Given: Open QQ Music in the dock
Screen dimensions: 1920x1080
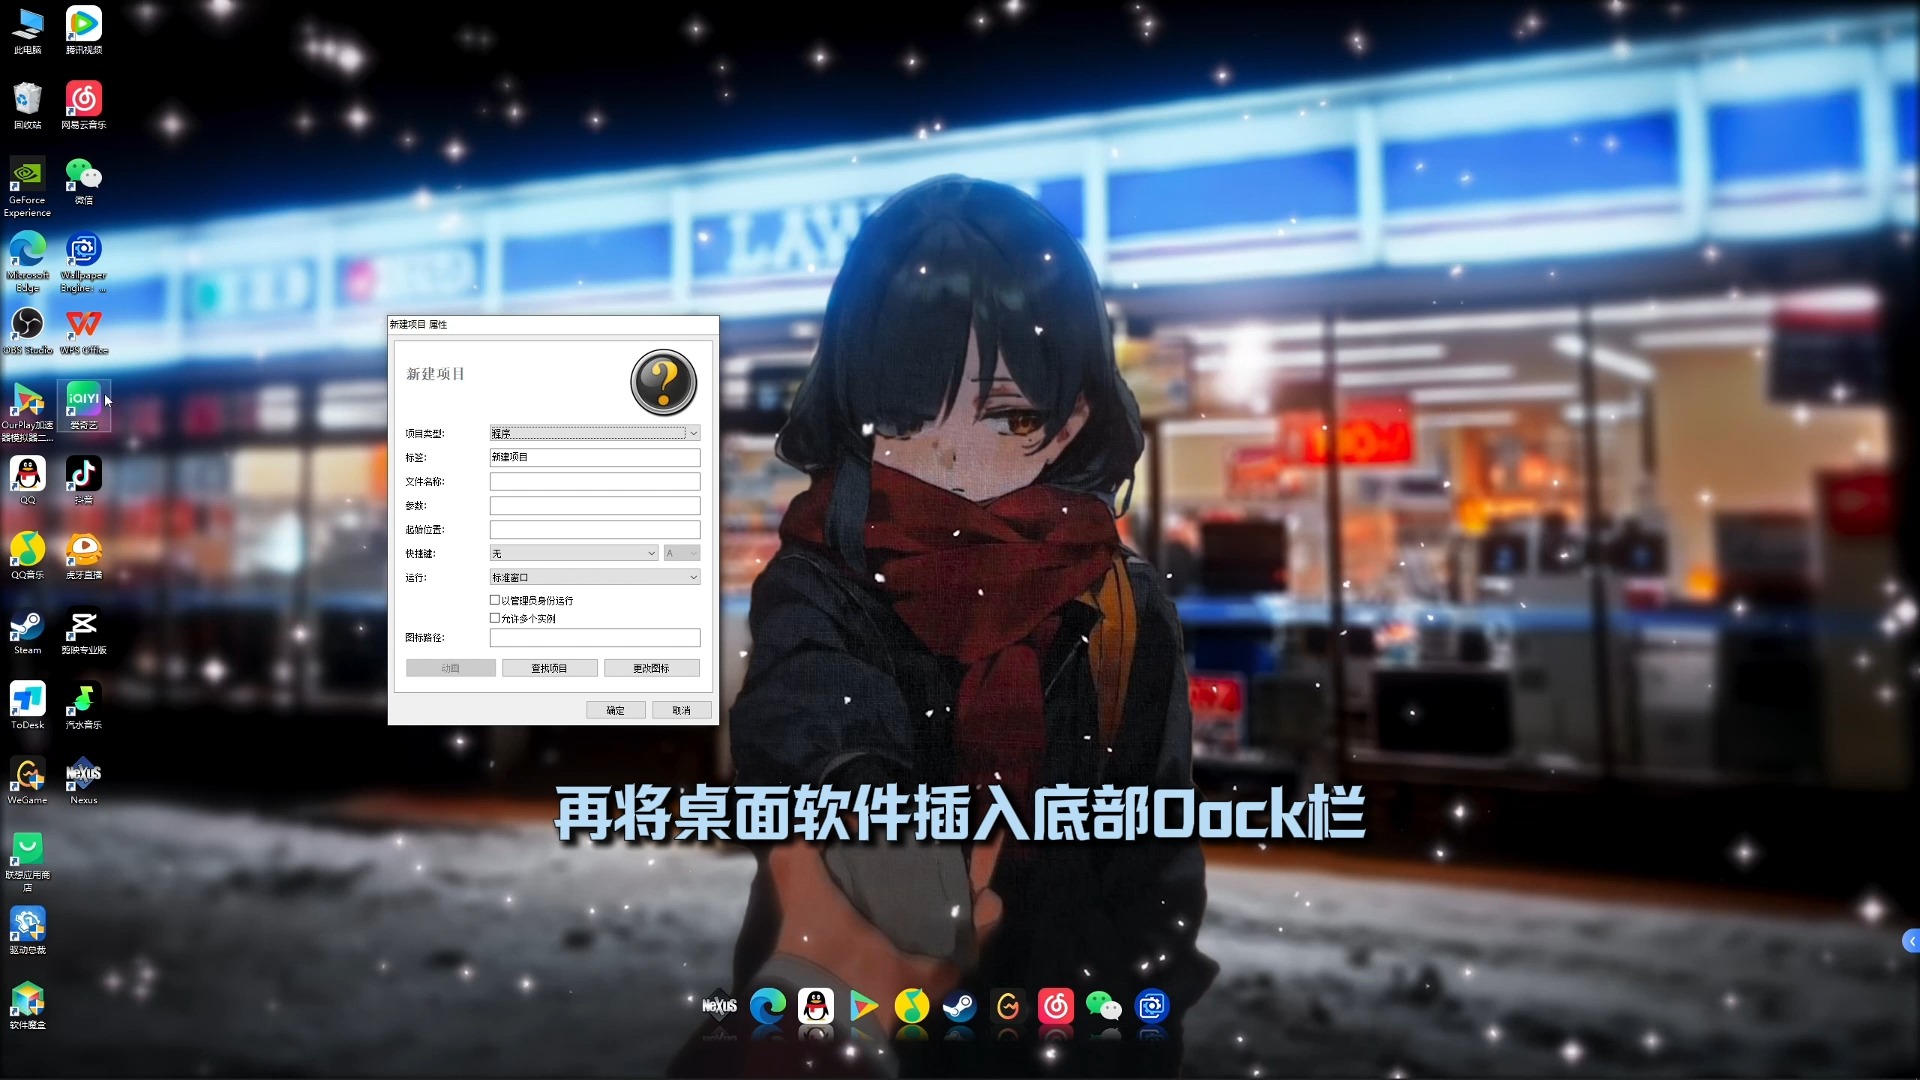Looking at the screenshot, I should [912, 1006].
